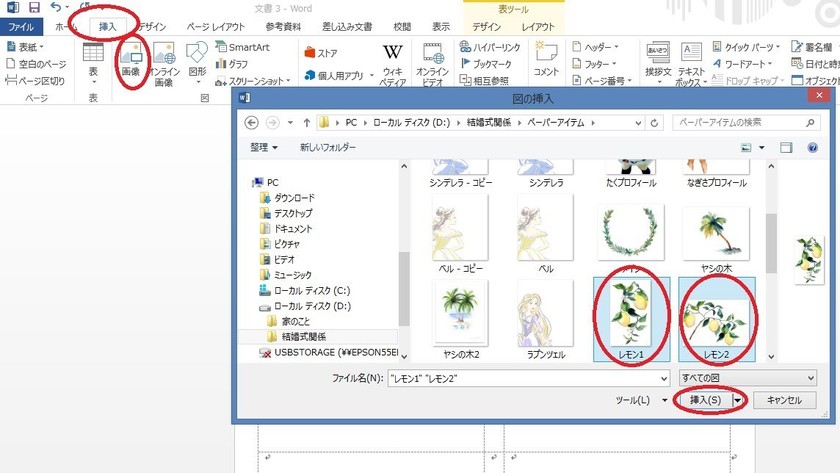
Task: Insert a ページ区切り
Action: point(35,80)
